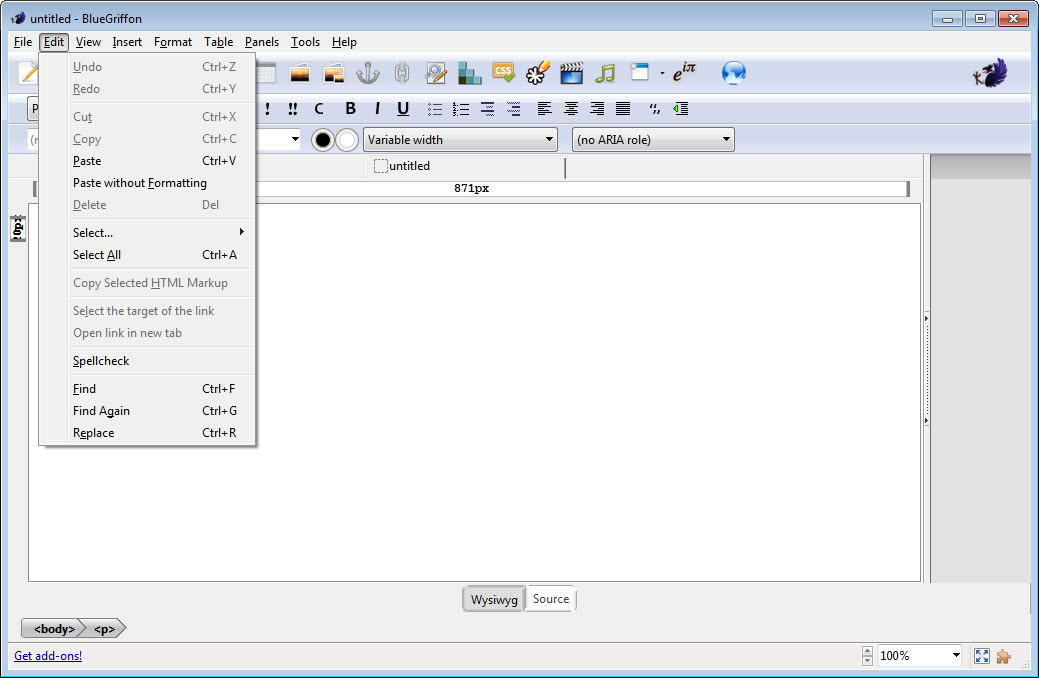Click the anchor insert icon
The image size is (1039, 678).
[368, 73]
